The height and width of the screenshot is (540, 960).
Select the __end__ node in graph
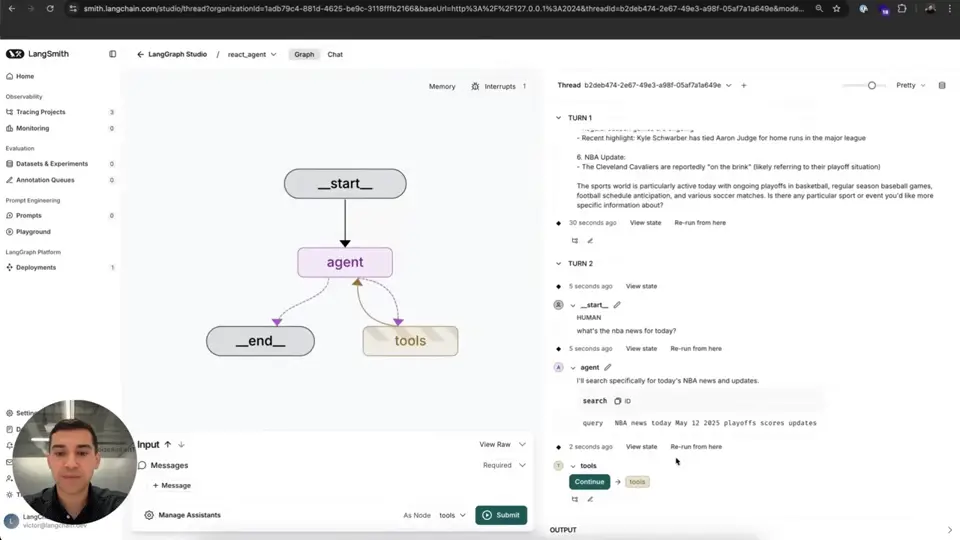(x=260, y=341)
